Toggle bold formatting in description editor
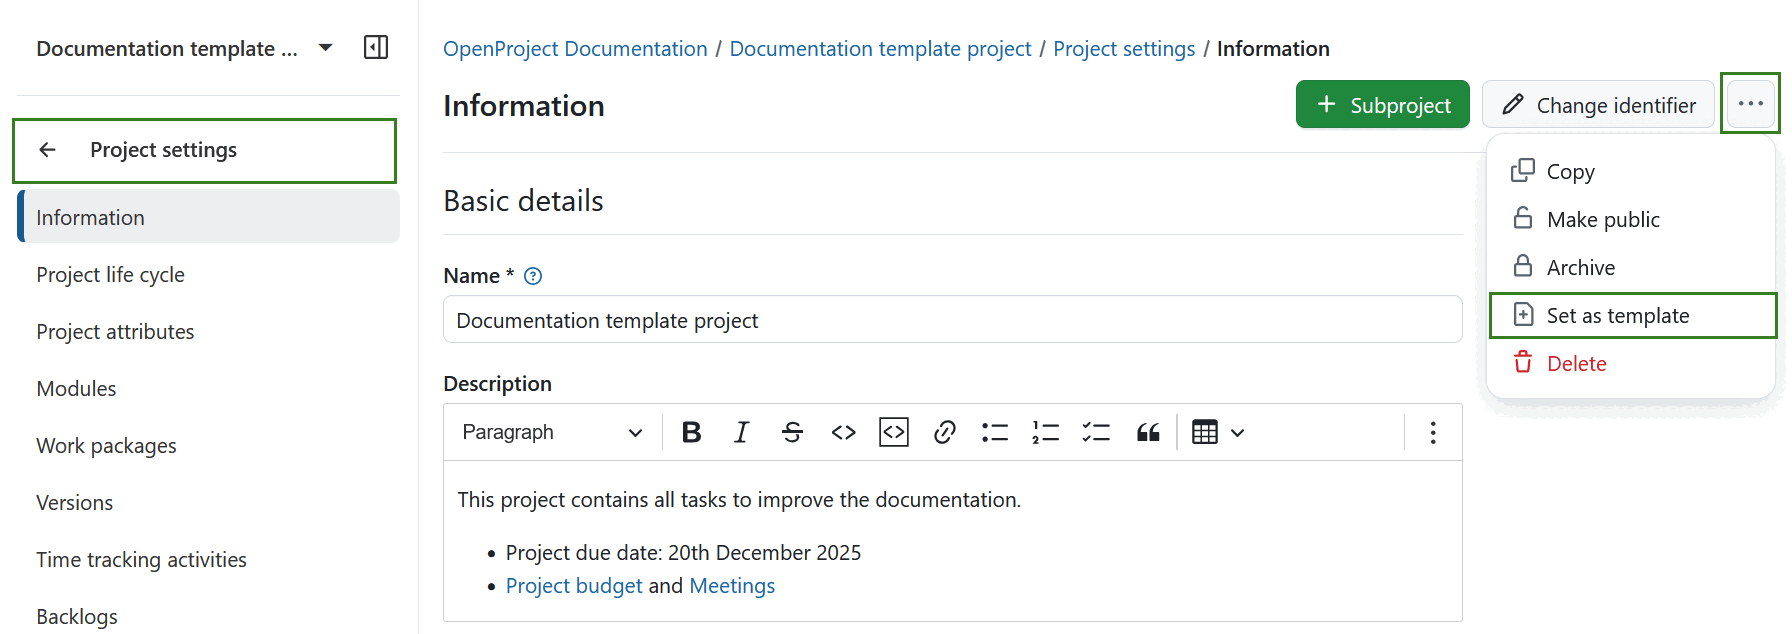Viewport: 1792px width, 634px height. coord(691,432)
